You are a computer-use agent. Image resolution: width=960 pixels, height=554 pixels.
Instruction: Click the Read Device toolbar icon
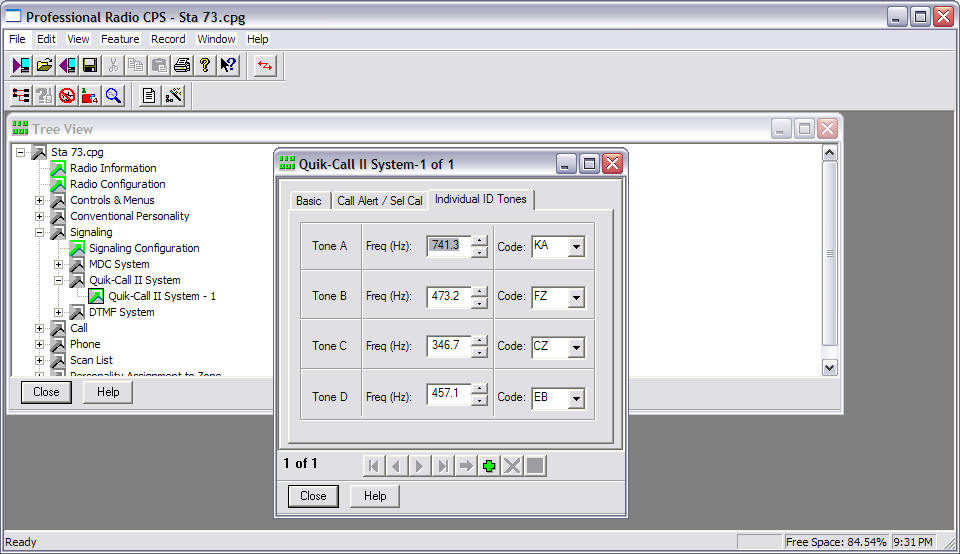(21, 66)
